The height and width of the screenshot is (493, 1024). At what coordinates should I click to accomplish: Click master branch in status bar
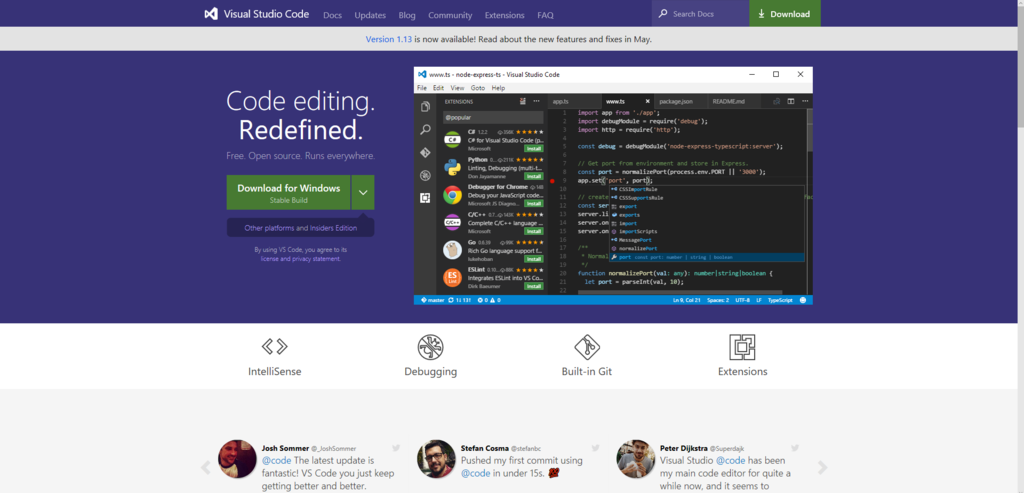pyautogui.click(x=432, y=300)
